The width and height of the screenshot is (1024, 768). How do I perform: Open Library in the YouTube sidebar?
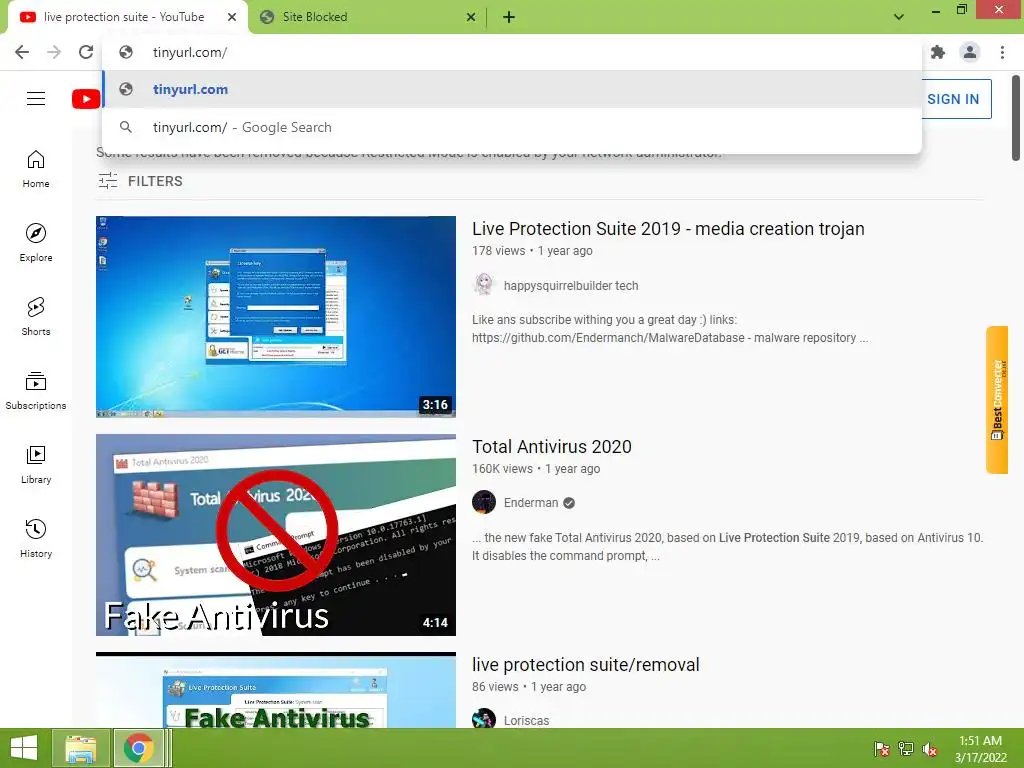tap(36, 464)
